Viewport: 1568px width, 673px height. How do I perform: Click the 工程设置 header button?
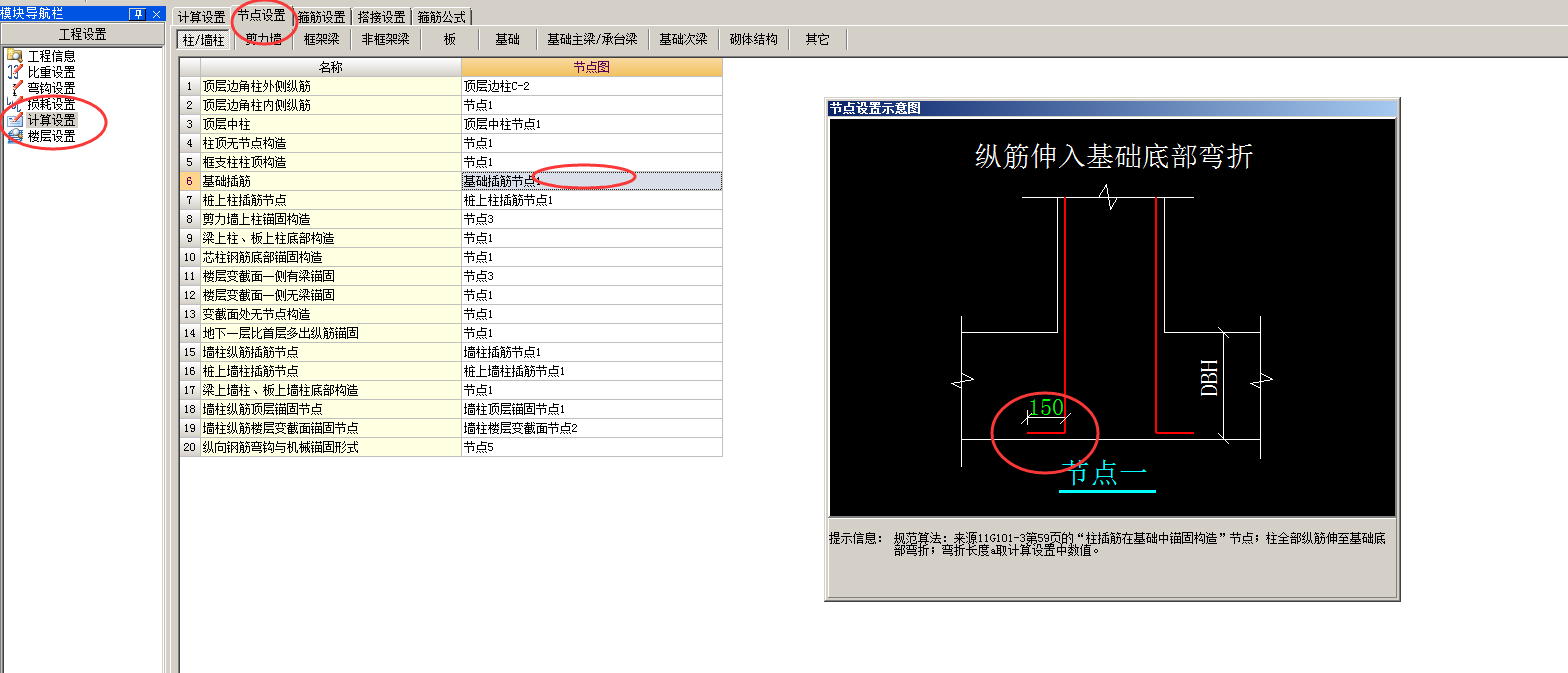pos(81,34)
